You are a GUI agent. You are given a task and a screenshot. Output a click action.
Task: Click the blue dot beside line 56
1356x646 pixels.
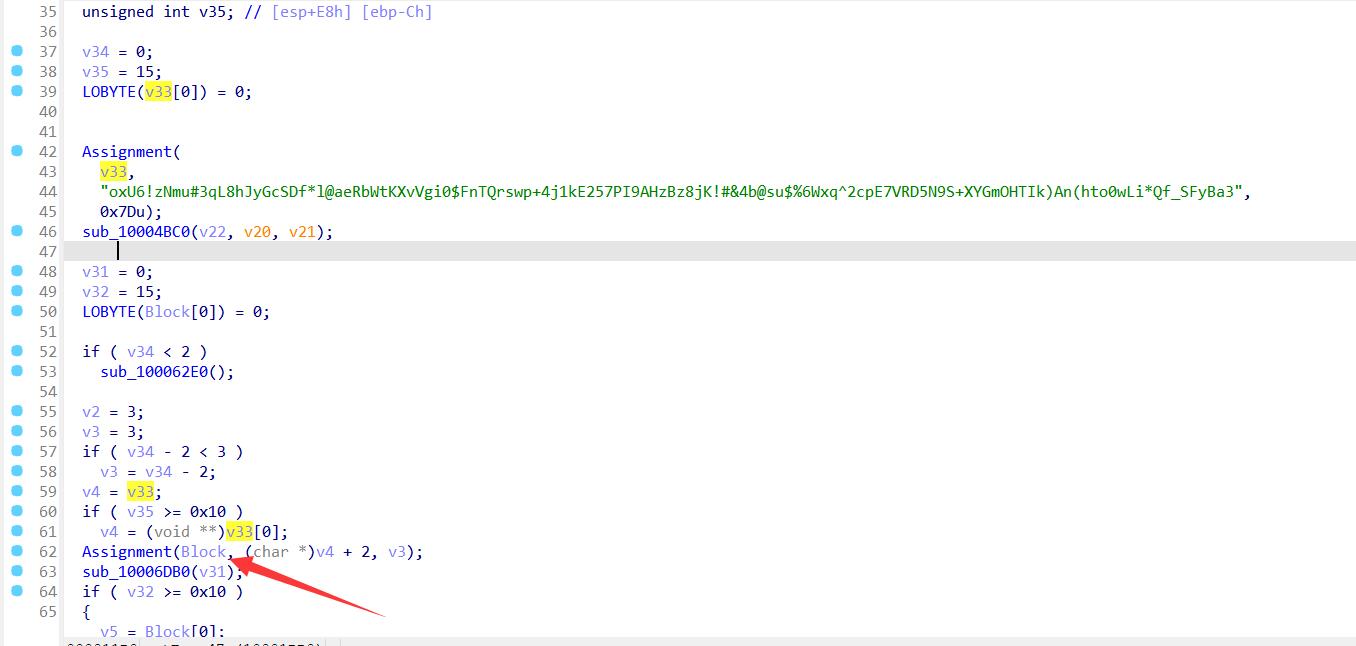click(x=17, y=431)
